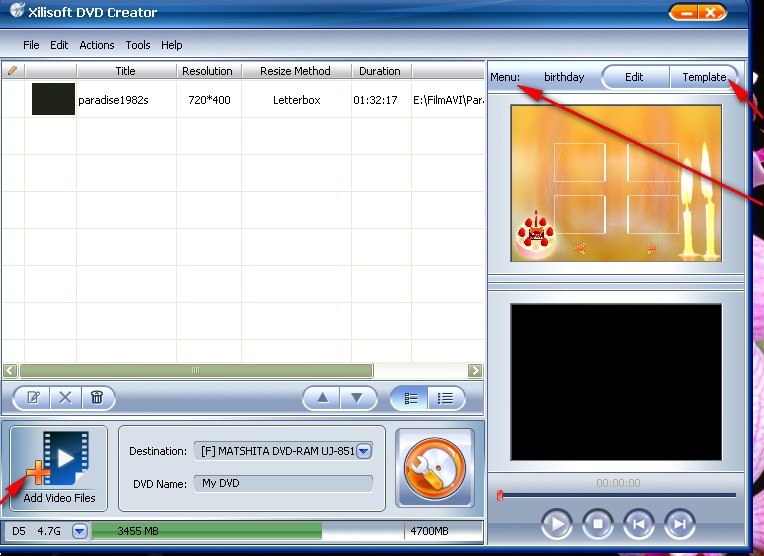Click the 3455 MB used space label
764x556 pixels.
click(x=138, y=531)
